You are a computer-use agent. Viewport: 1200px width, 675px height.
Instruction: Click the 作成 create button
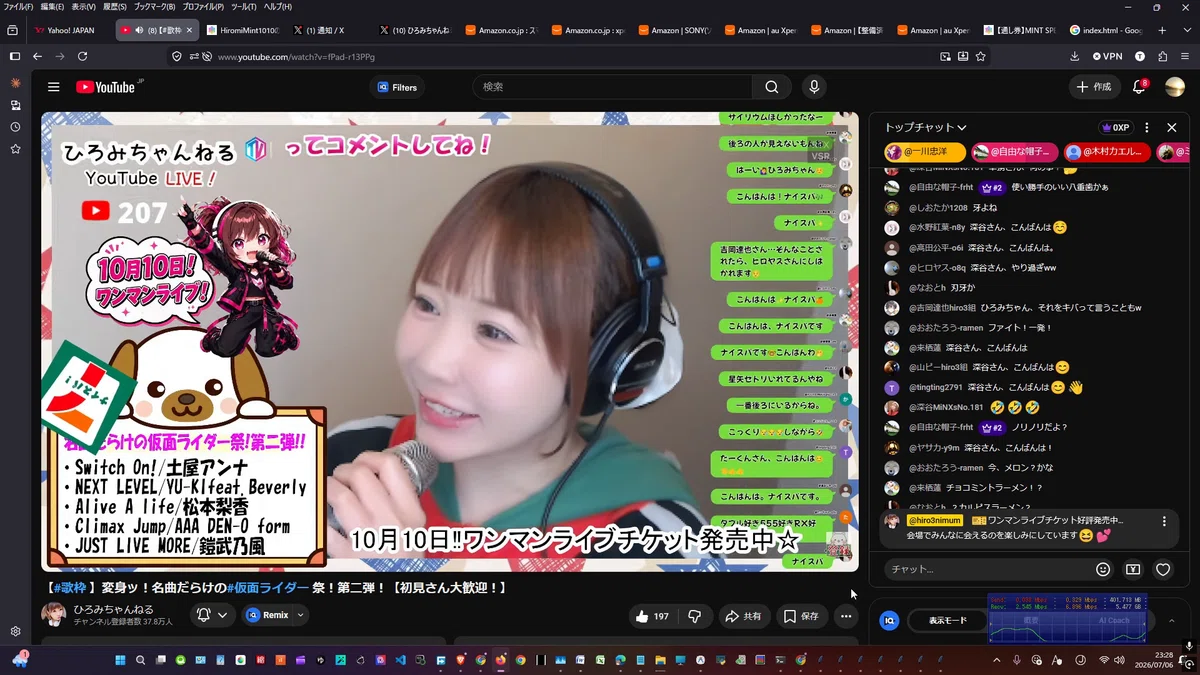[x=1094, y=87]
